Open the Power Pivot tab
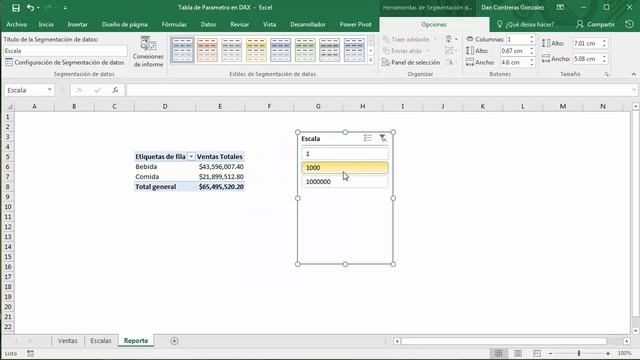 point(356,24)
